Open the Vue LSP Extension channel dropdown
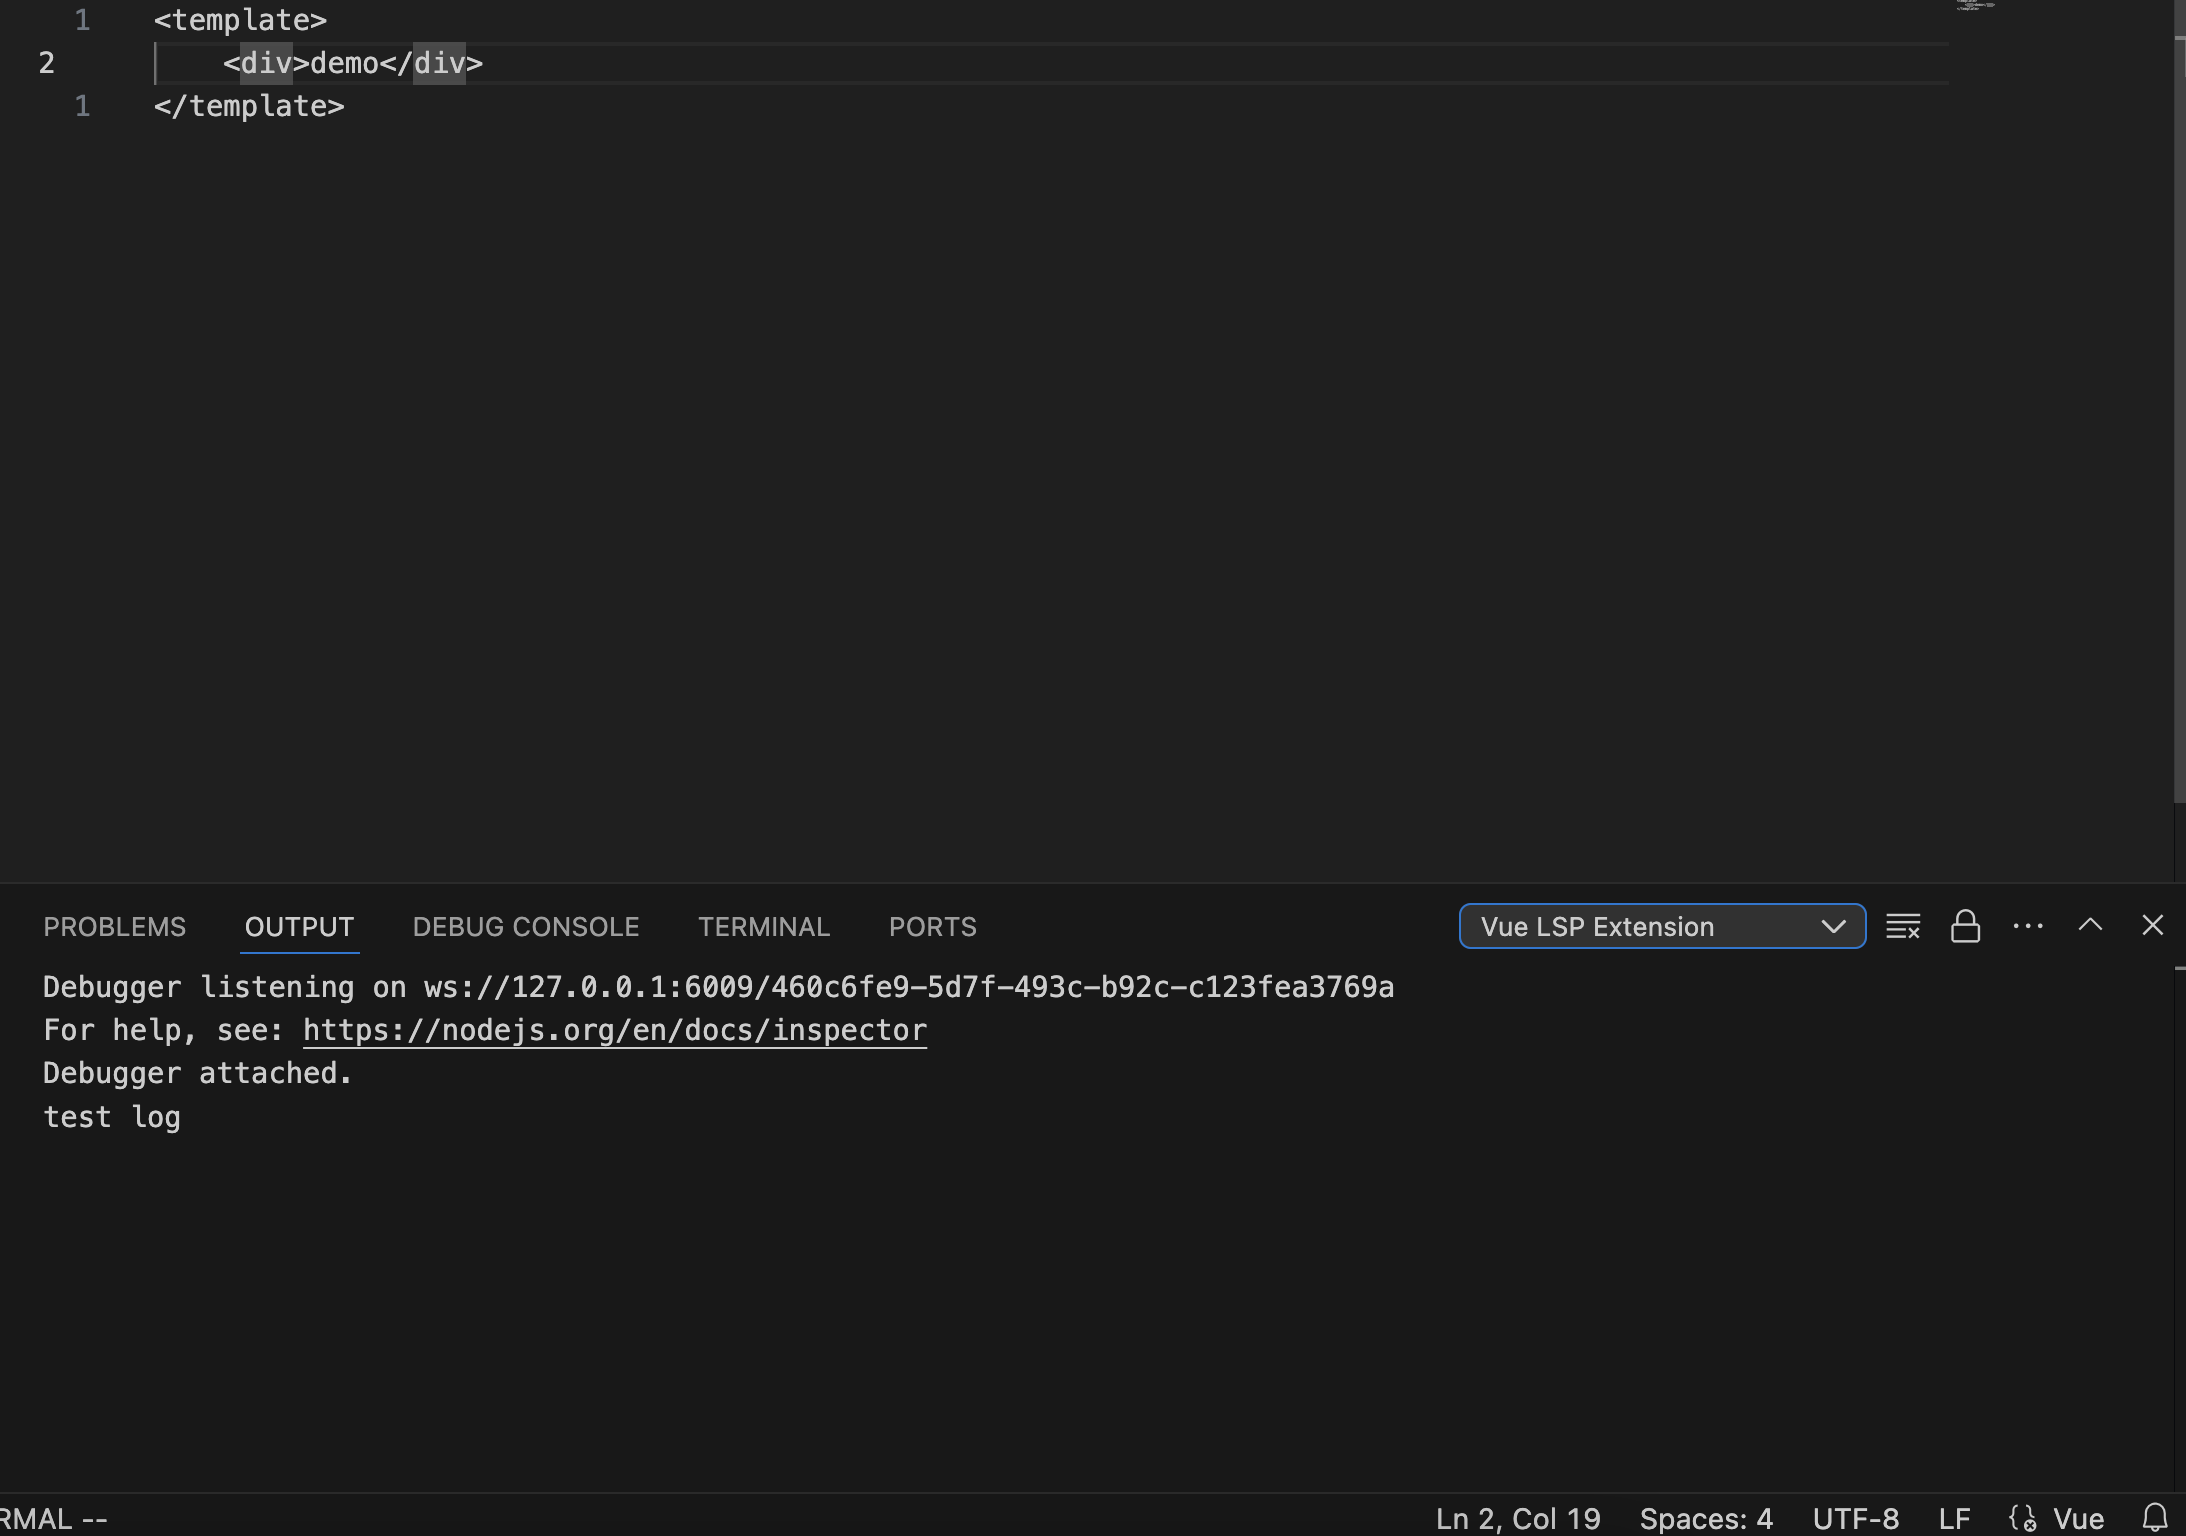Image resolution: width=2186 pixels, height=1536 pixels. 1662,926
